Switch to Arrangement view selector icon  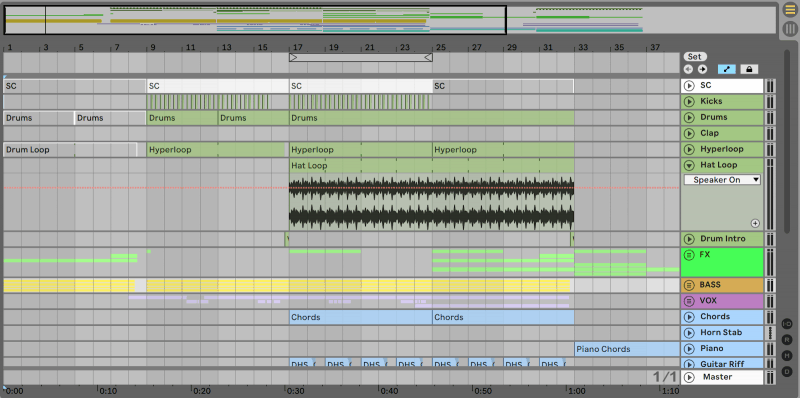tap(790, 10)
